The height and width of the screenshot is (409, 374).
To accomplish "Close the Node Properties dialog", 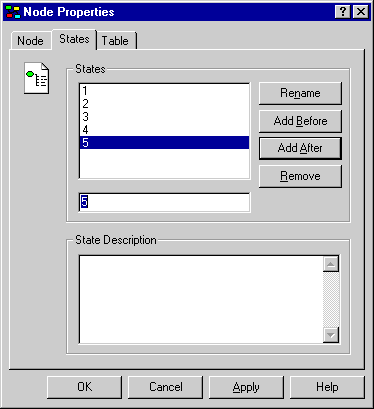I will [361, 12].
